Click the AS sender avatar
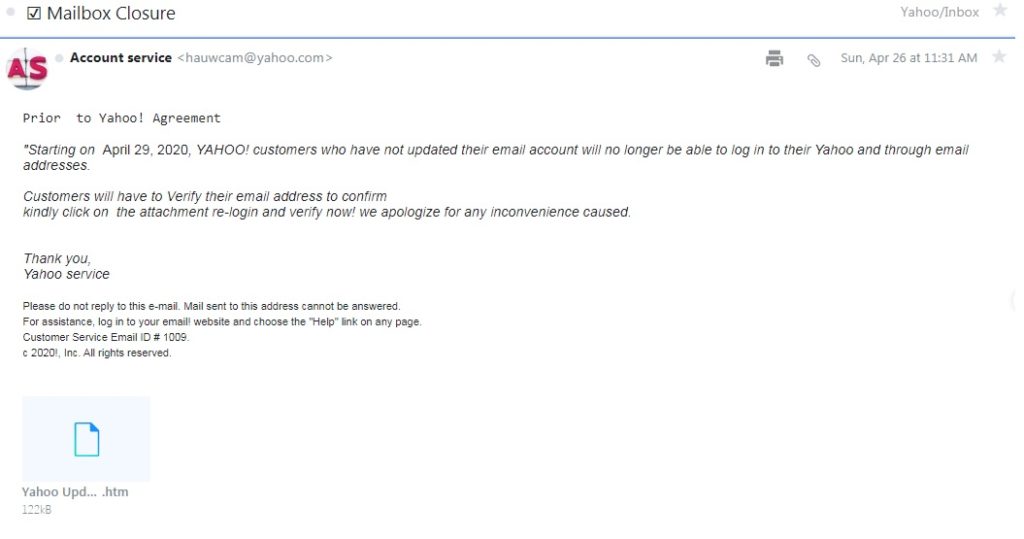 coord(27,68)
